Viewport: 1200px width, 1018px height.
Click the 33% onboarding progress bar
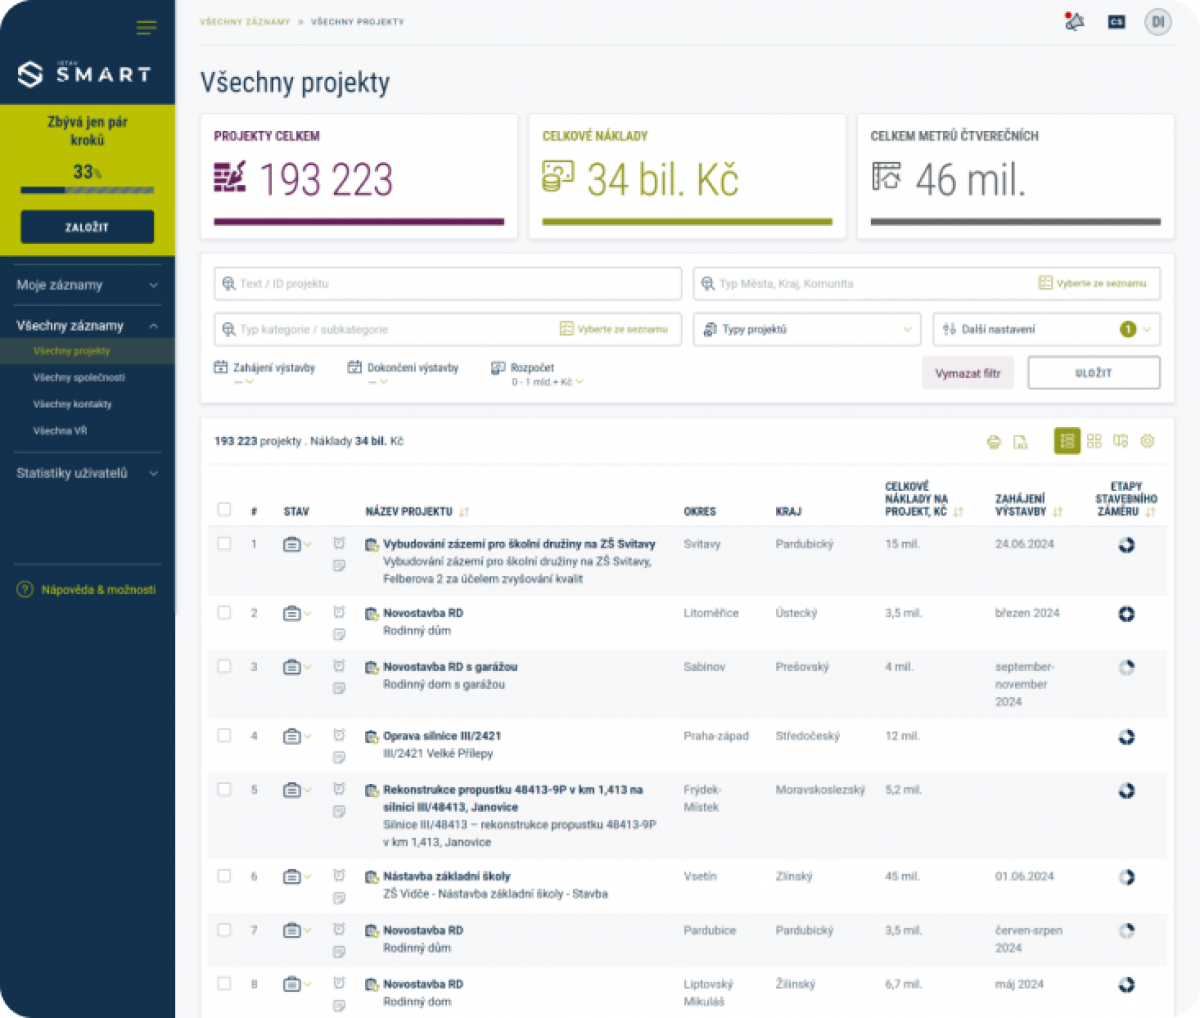point(87,190)
